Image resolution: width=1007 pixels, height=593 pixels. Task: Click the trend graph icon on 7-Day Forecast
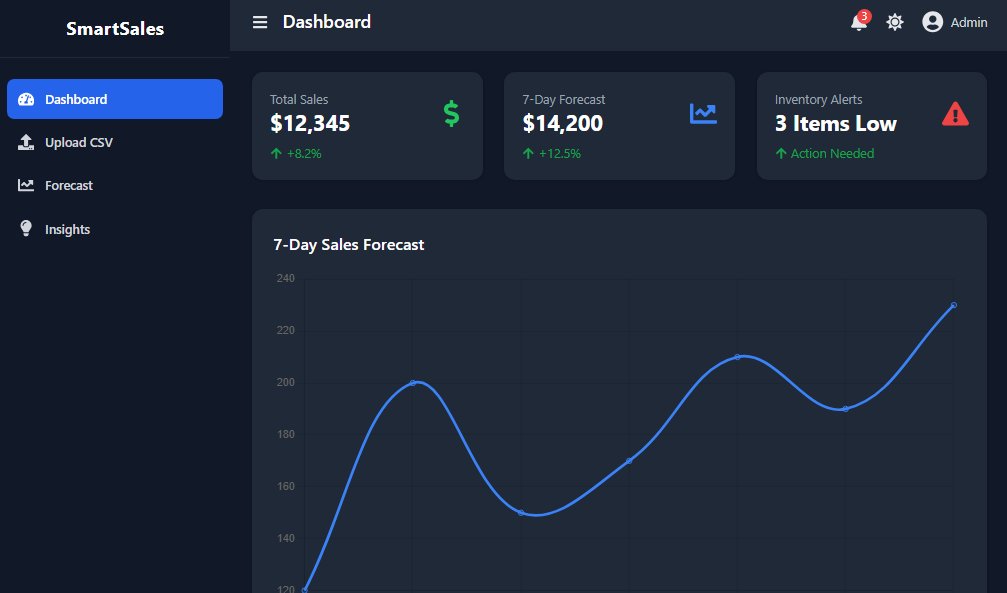(703, 113)
